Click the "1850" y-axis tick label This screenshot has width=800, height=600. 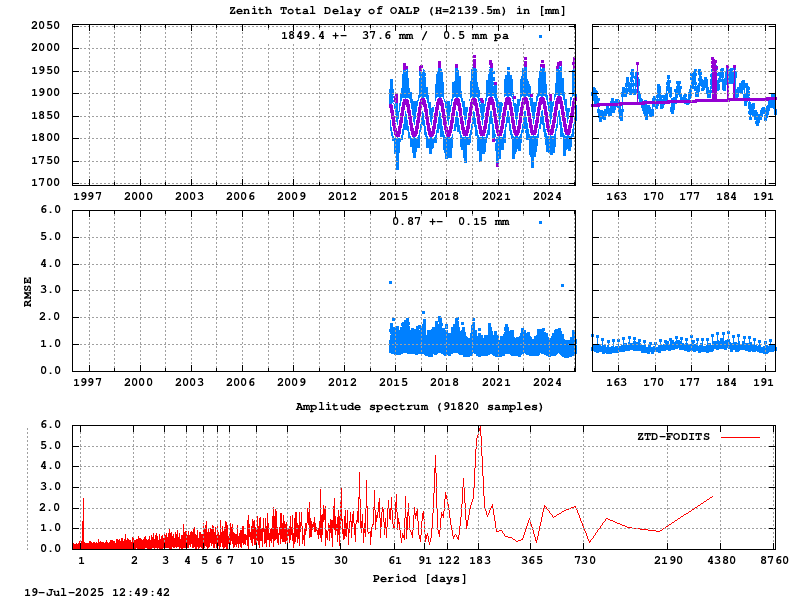coord(45,115)
